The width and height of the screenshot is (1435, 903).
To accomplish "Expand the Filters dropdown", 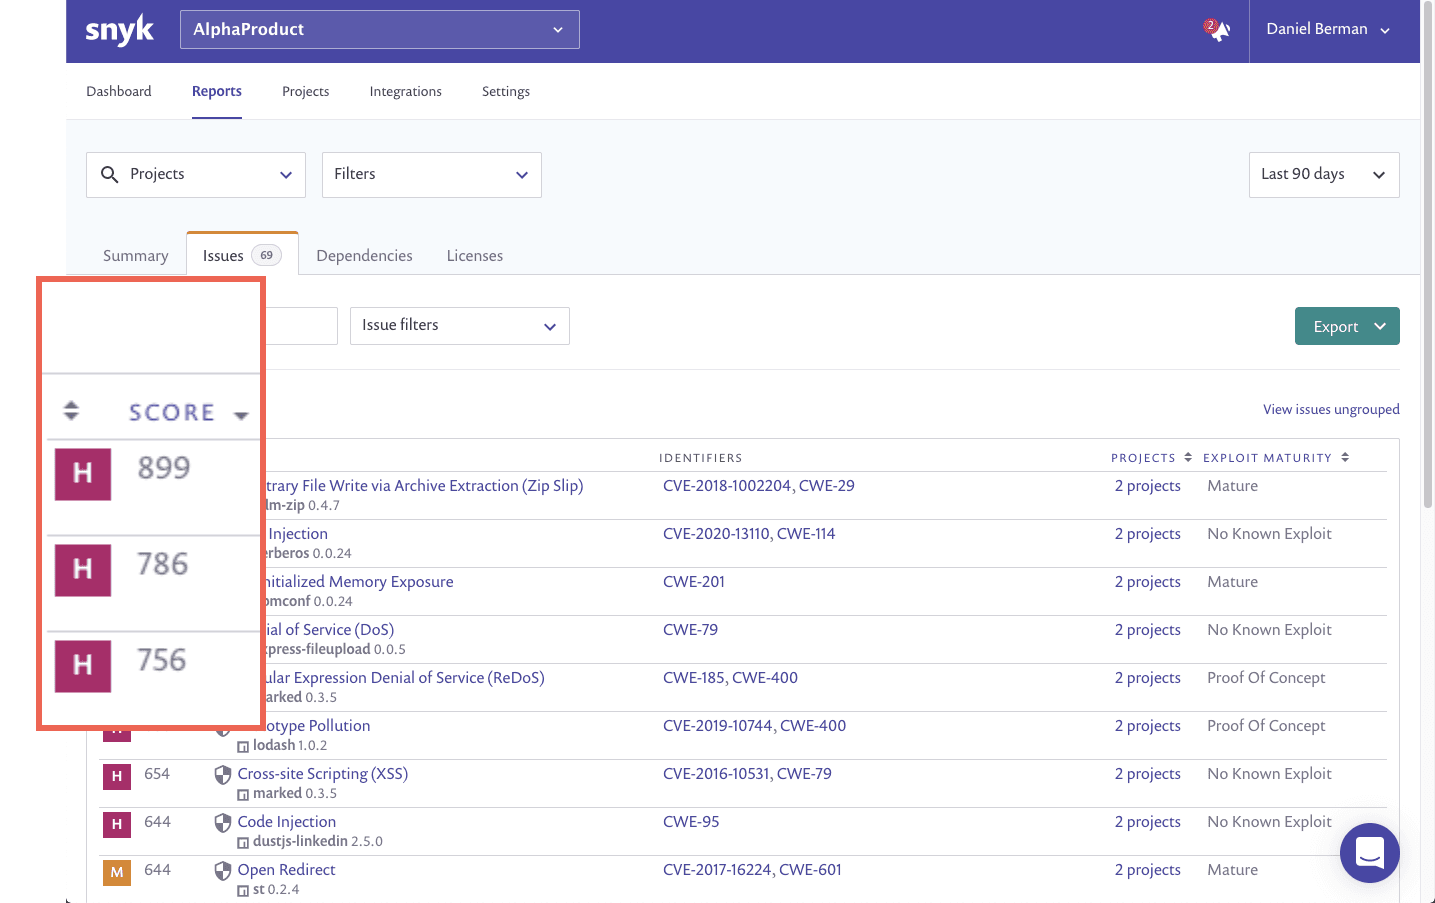I will click(x=432, y=175).
